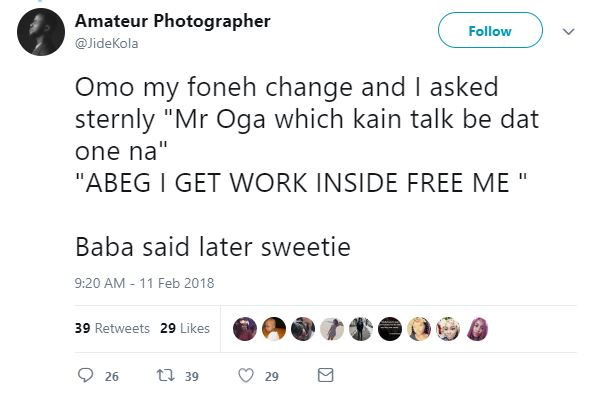Click the reply count number 26
604x405 pixels.
point(112,376)
